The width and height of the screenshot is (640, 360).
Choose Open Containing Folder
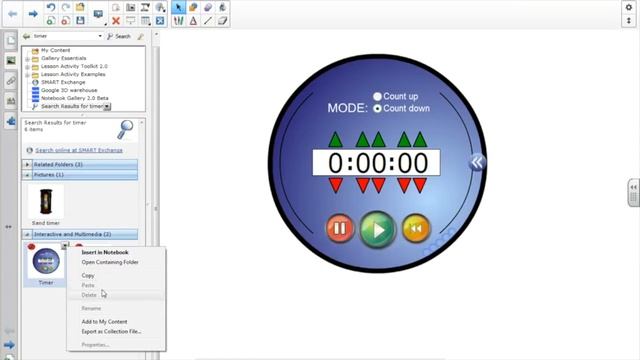(110, 262)
